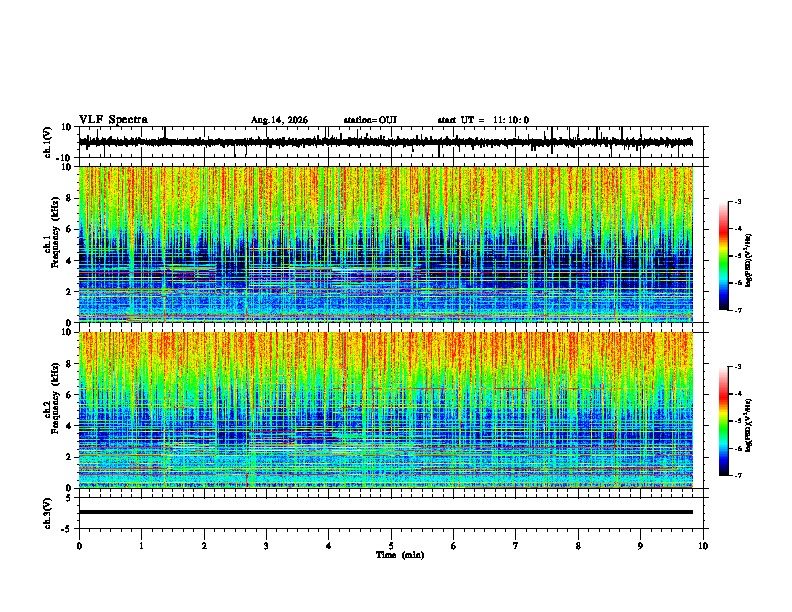Click the ch.1 spectrogram panel
The image size is (792, 612).
[386, 244]
